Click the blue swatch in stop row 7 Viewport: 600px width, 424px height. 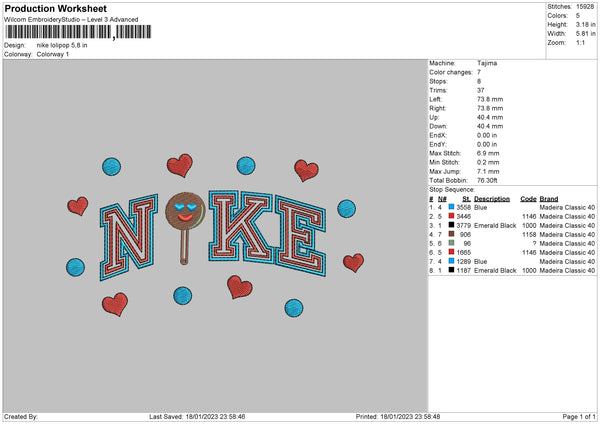pos(451,261)
